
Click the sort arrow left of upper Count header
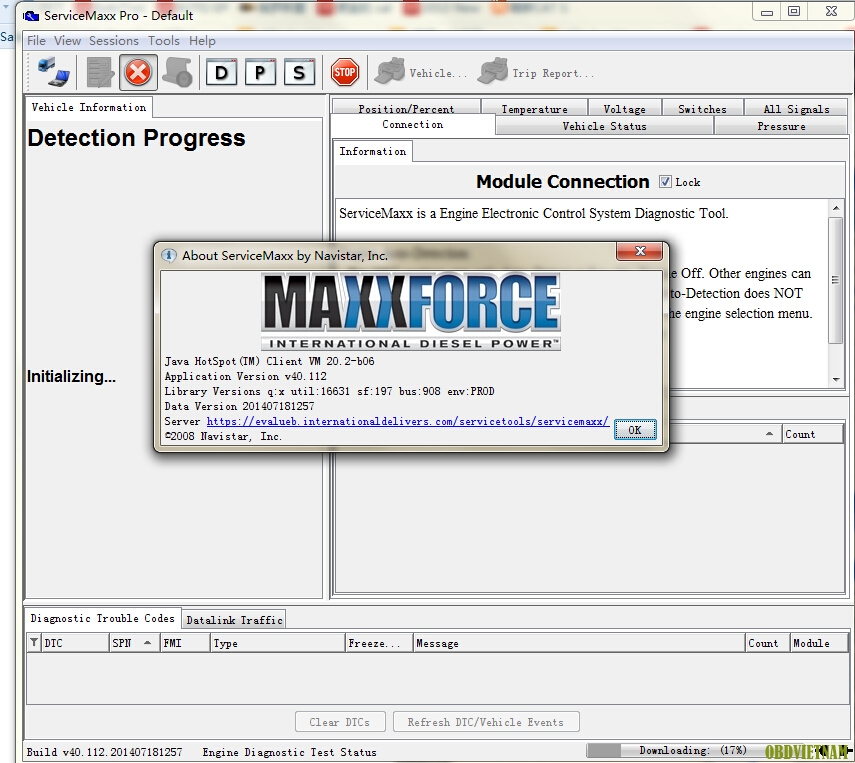[769, 434]
